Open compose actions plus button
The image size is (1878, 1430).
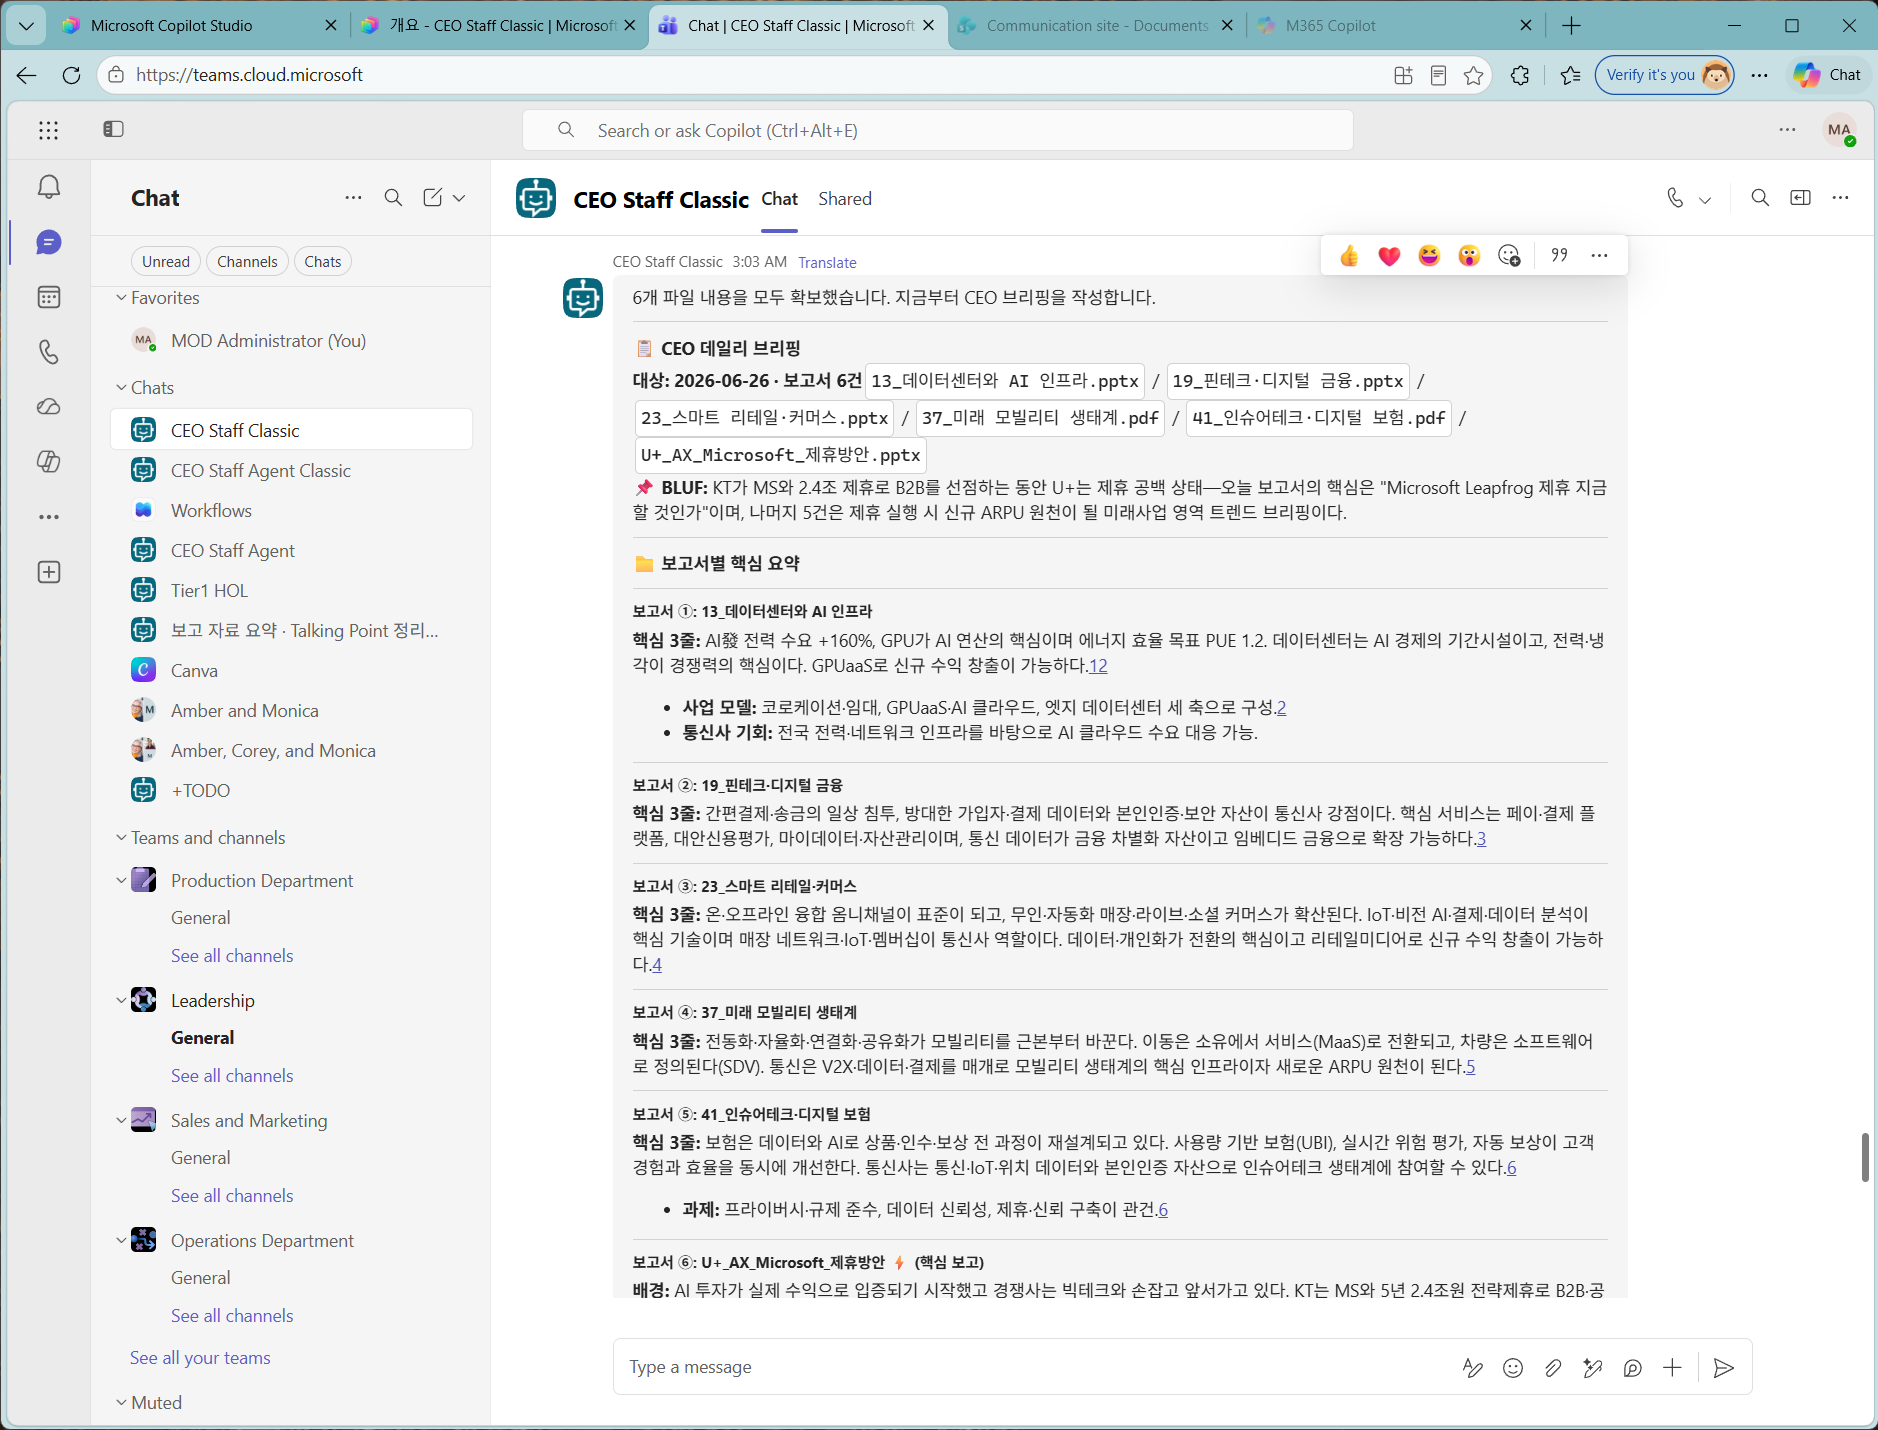point(1672,1368)
